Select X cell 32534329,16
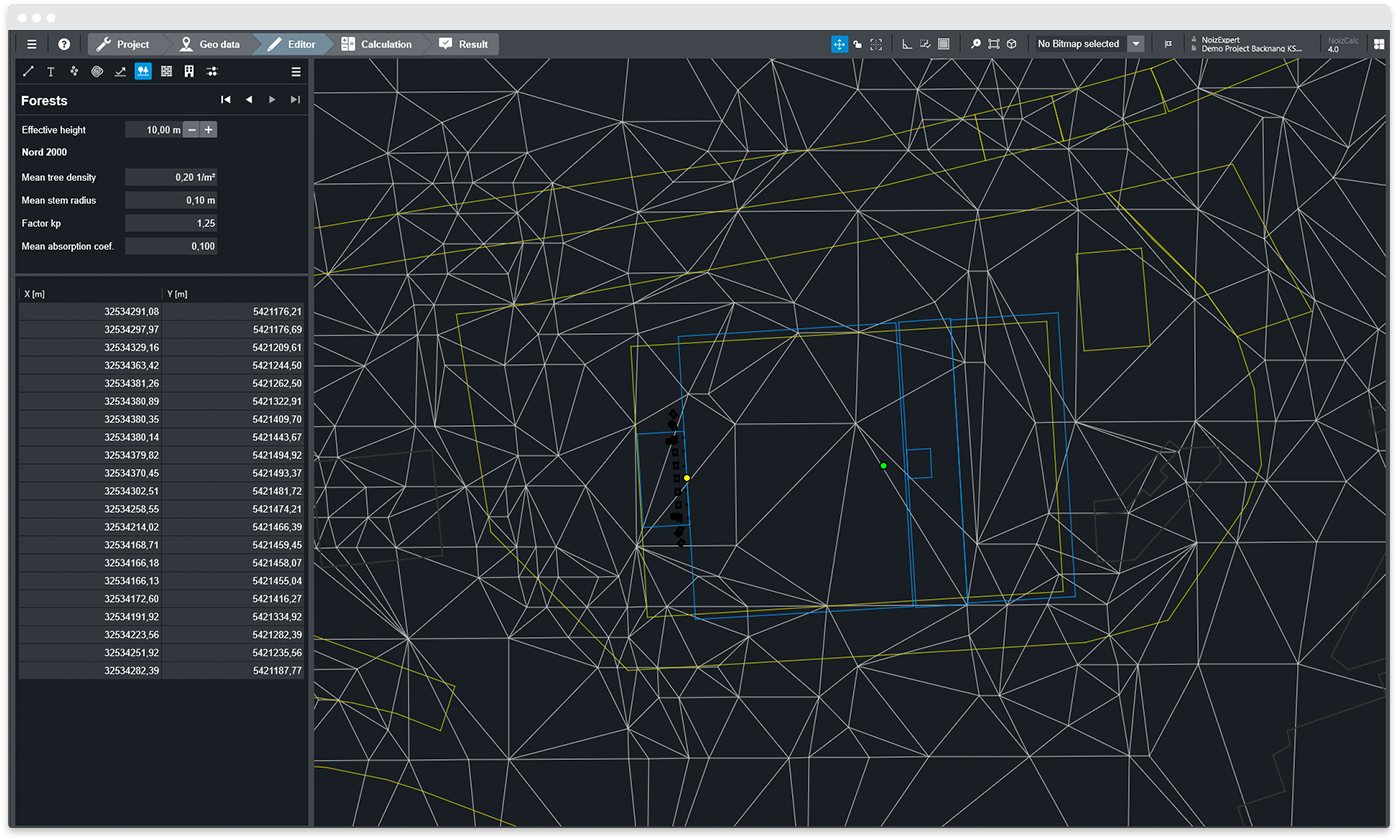 pos(91,348)
